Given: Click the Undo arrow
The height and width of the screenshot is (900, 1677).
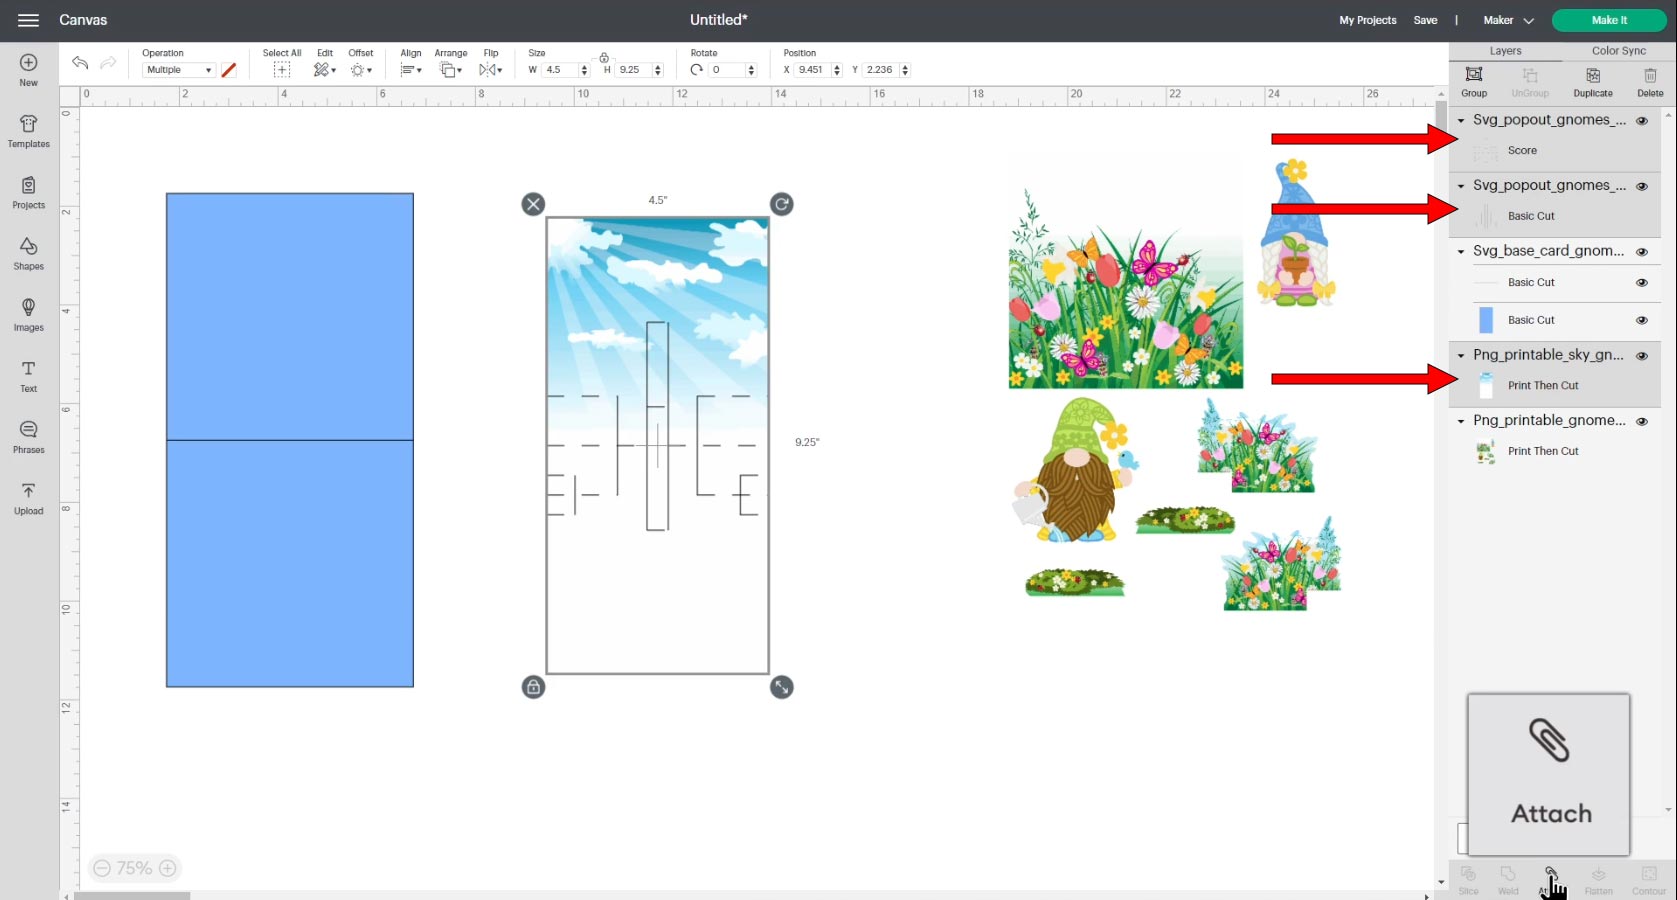Looking at the screenshot, I should 80,63.
